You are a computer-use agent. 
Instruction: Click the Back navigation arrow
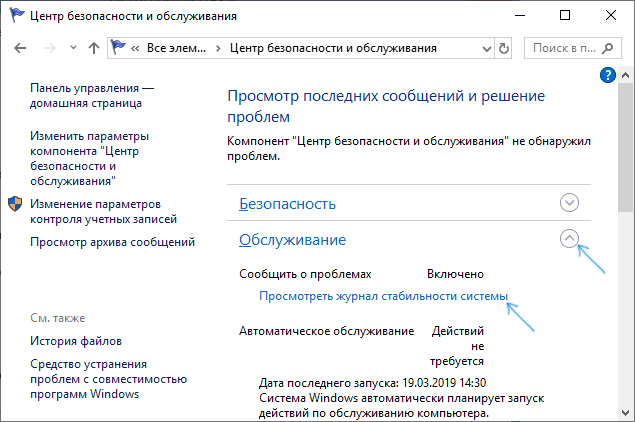click(20, 48)
